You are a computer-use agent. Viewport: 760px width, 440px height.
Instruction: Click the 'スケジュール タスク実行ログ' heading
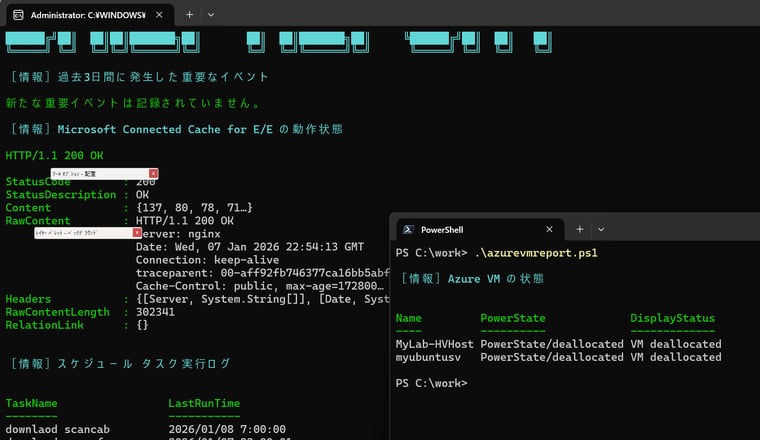click(x=144, y=363)
